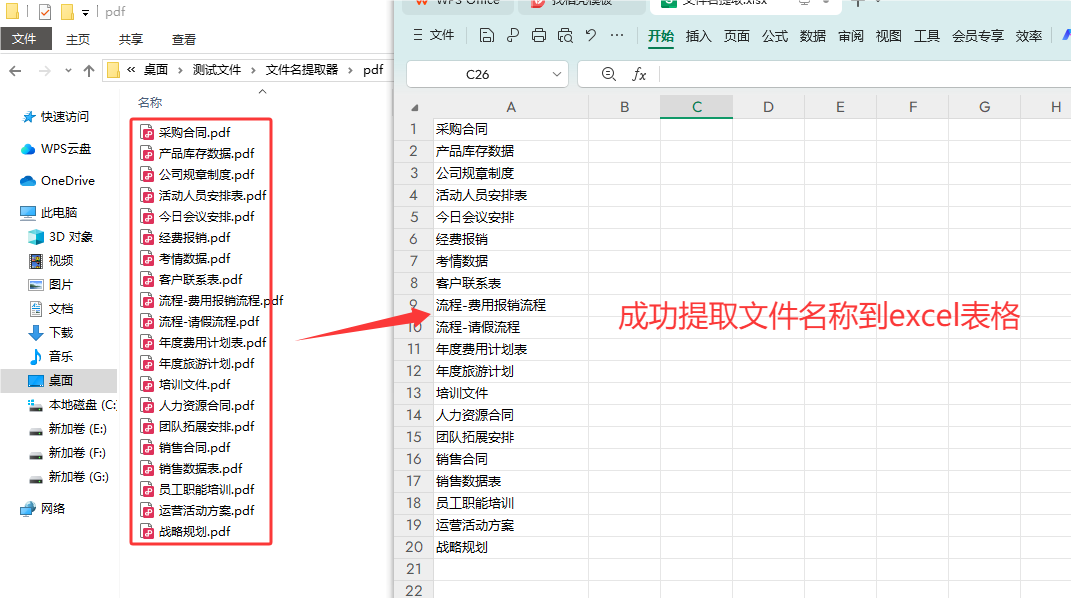Open the Explorer 文件 menu
The width and height of the screenshot is (1071, 598).
25,39
